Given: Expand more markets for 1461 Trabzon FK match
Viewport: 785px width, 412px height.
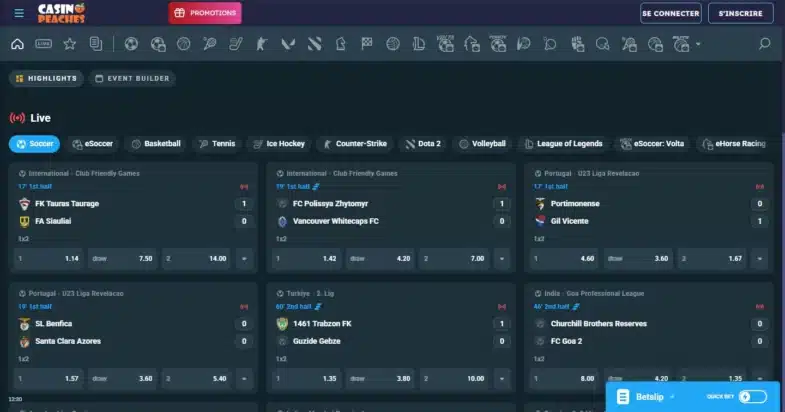Looking at the screenshot, I should tap(502, 379).
